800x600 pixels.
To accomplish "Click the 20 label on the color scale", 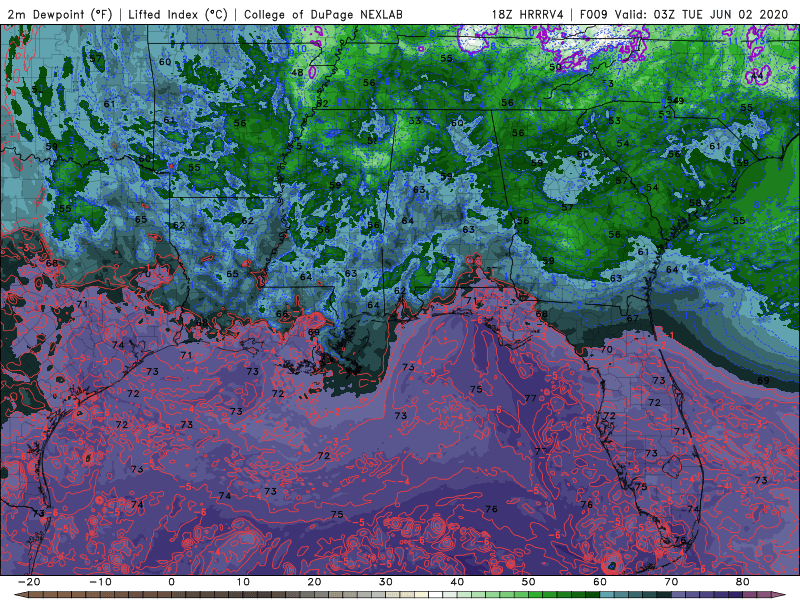I will pyautogui.click(x=314, y=582).
